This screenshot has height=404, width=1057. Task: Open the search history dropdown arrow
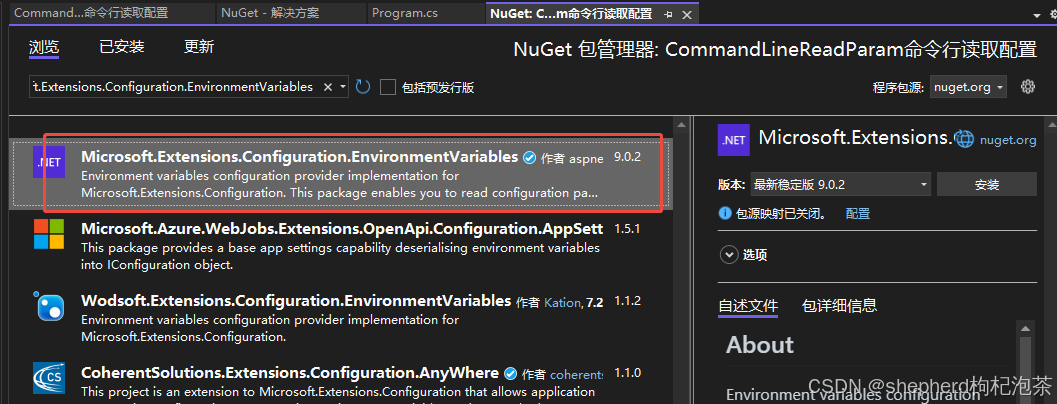point(342,87)
